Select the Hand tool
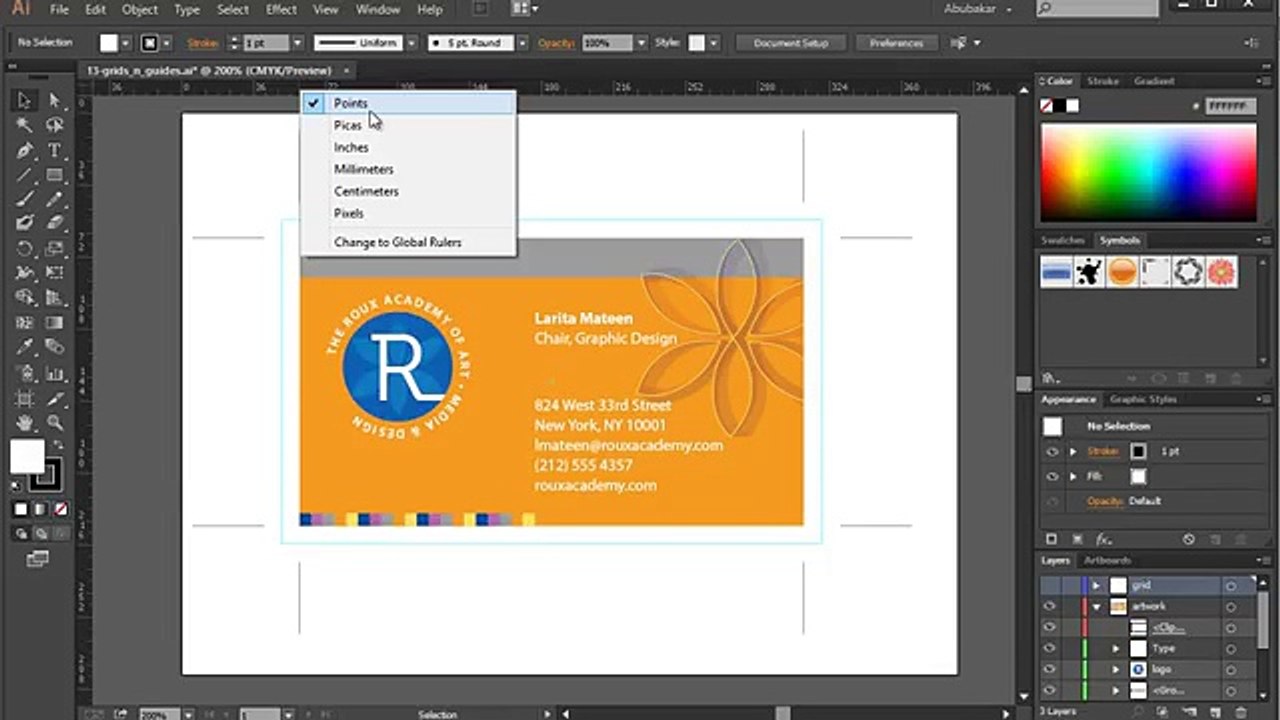Screen dimensions: 1280x720 click(24, 423)
